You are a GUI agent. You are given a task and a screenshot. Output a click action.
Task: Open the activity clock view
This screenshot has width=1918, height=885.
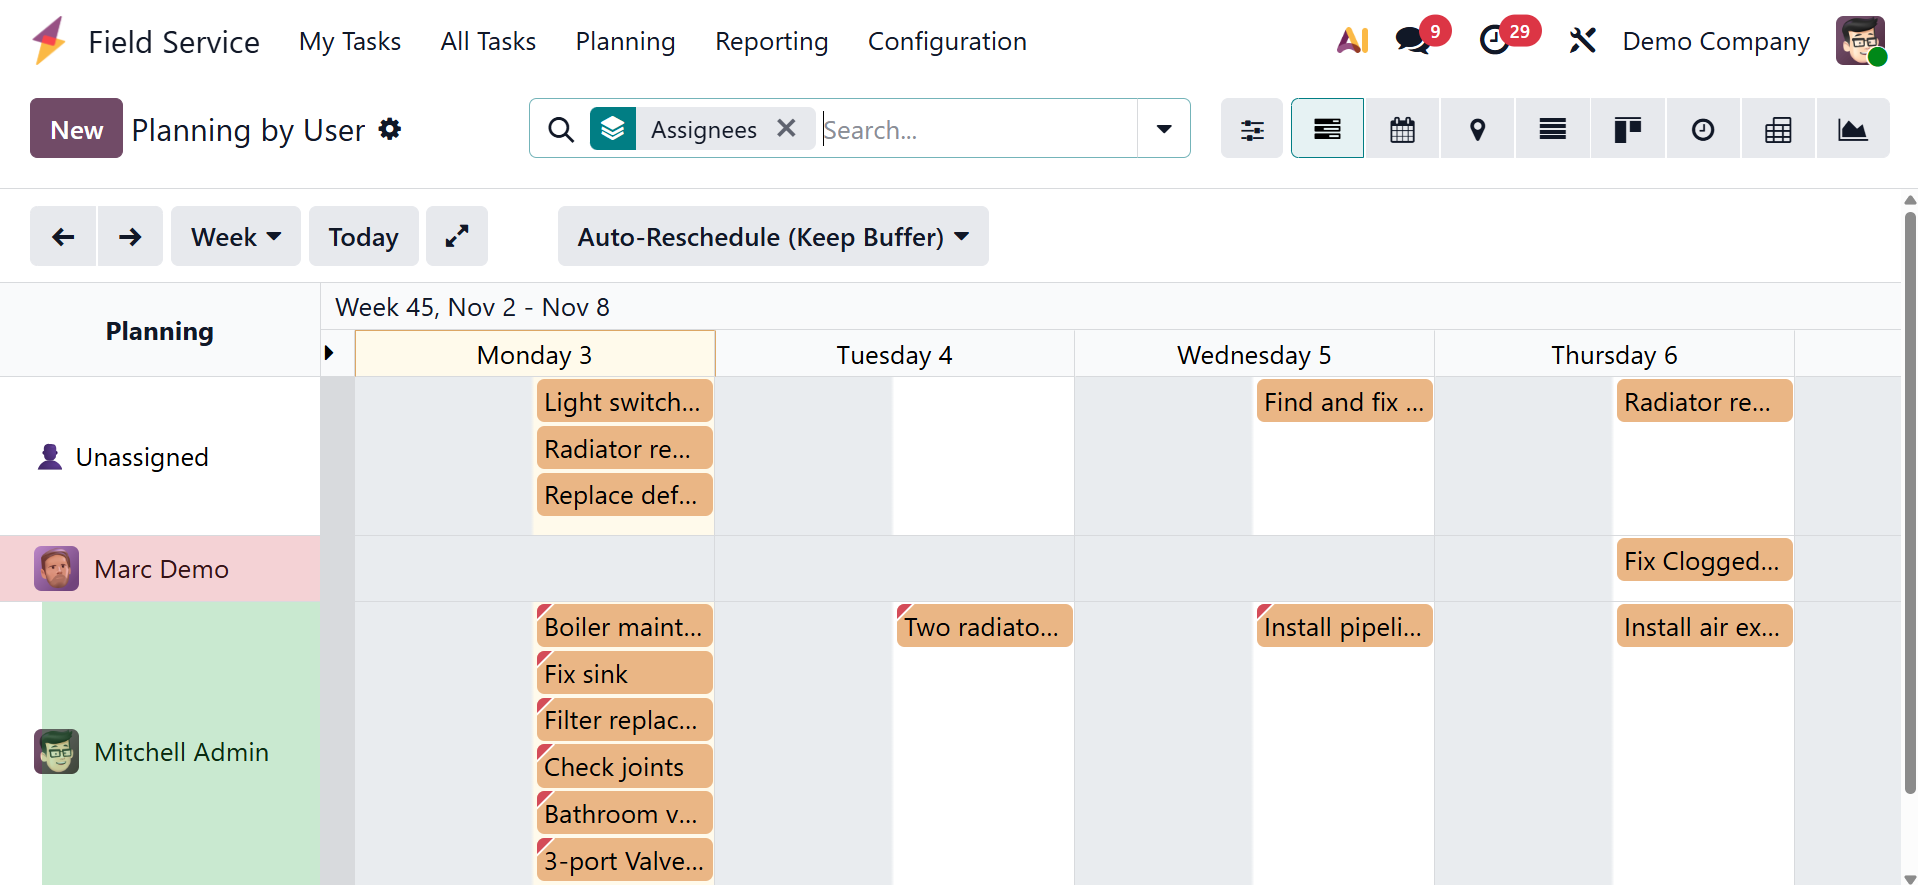pyautogui.click(x=1702, y=129)
